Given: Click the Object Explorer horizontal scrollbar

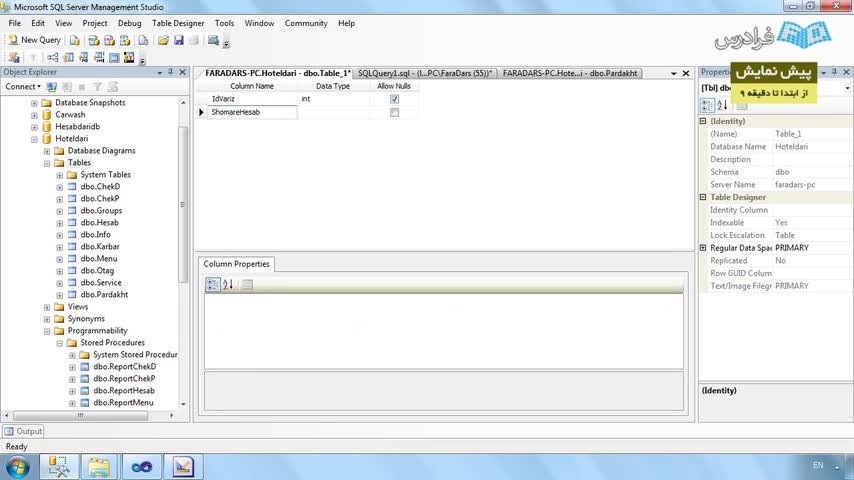Looking at the screenshot, I should pyautogui.click(x=81, y=415).
